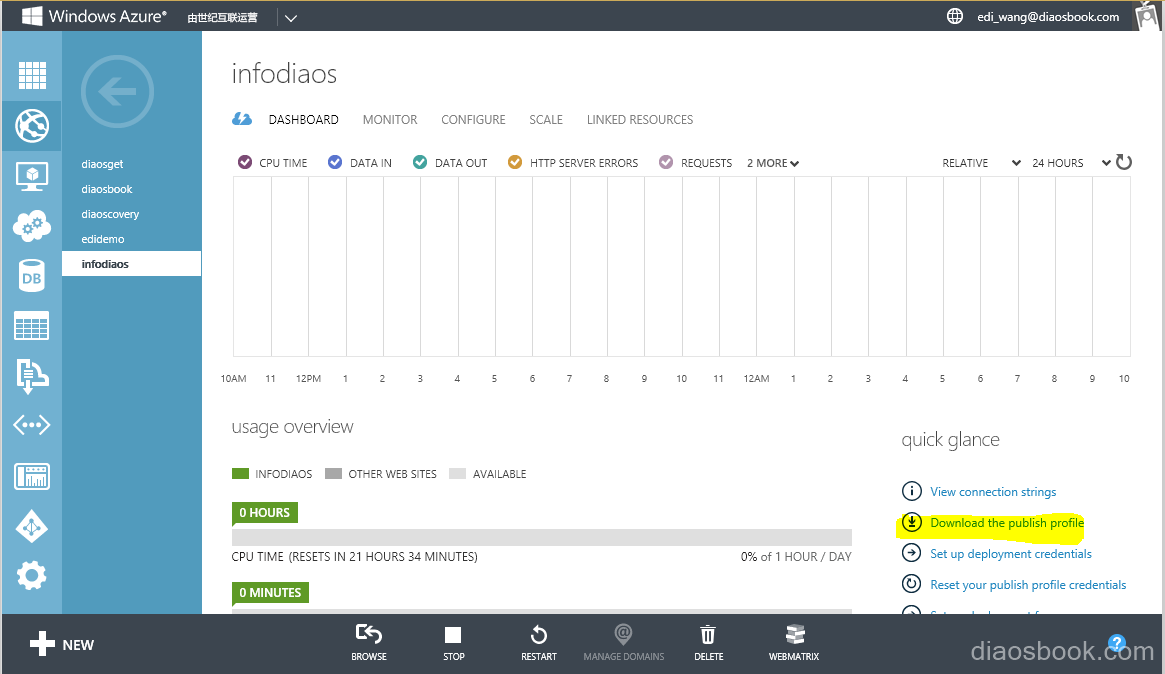Expand the 2 More metrics dropdown
The width and height of the screenshot is (1165, 674).
coord(773,163)
